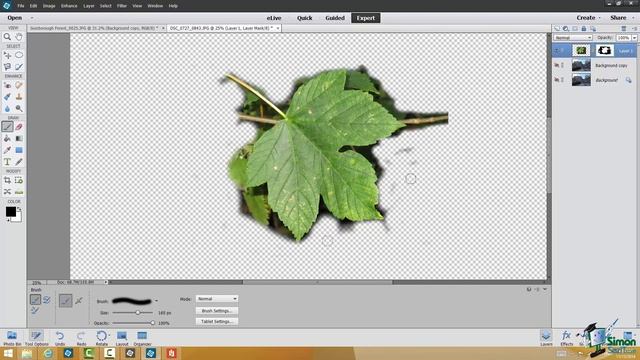Expand the Open button dropdown arrow
640x360 pixels.
(x=32, y=18)
